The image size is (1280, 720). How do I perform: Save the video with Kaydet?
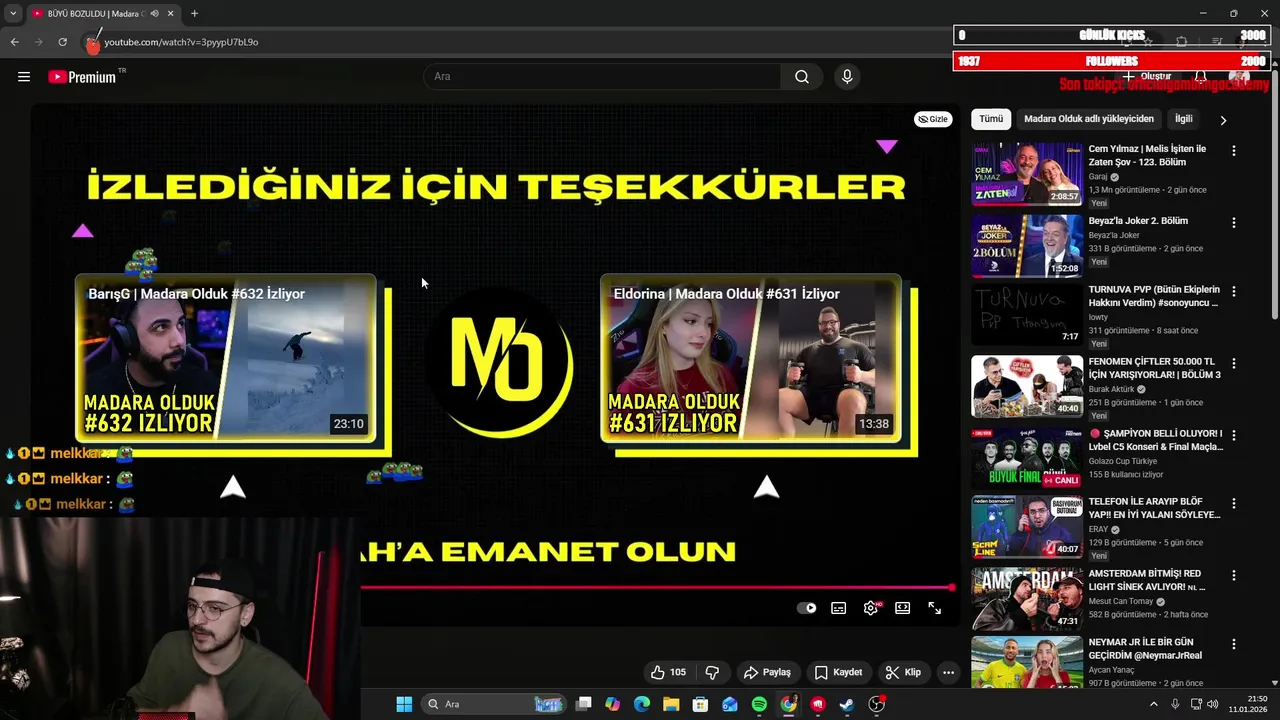pos(838,672)
